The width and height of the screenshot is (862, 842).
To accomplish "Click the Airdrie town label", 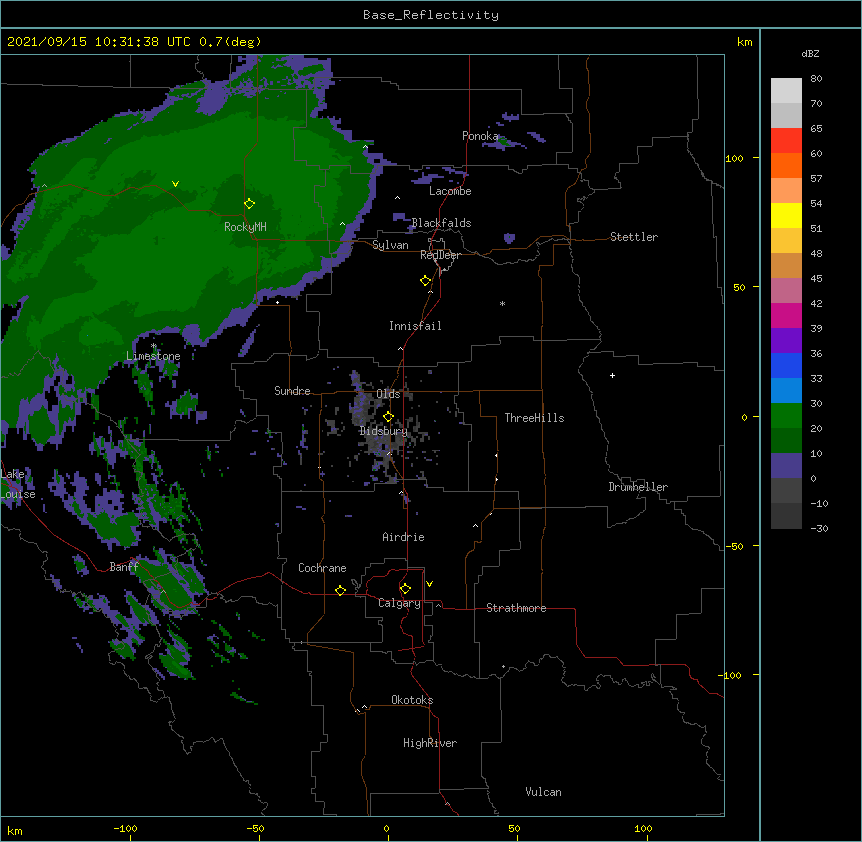I will pyautogui.click(x=404, y=537).
